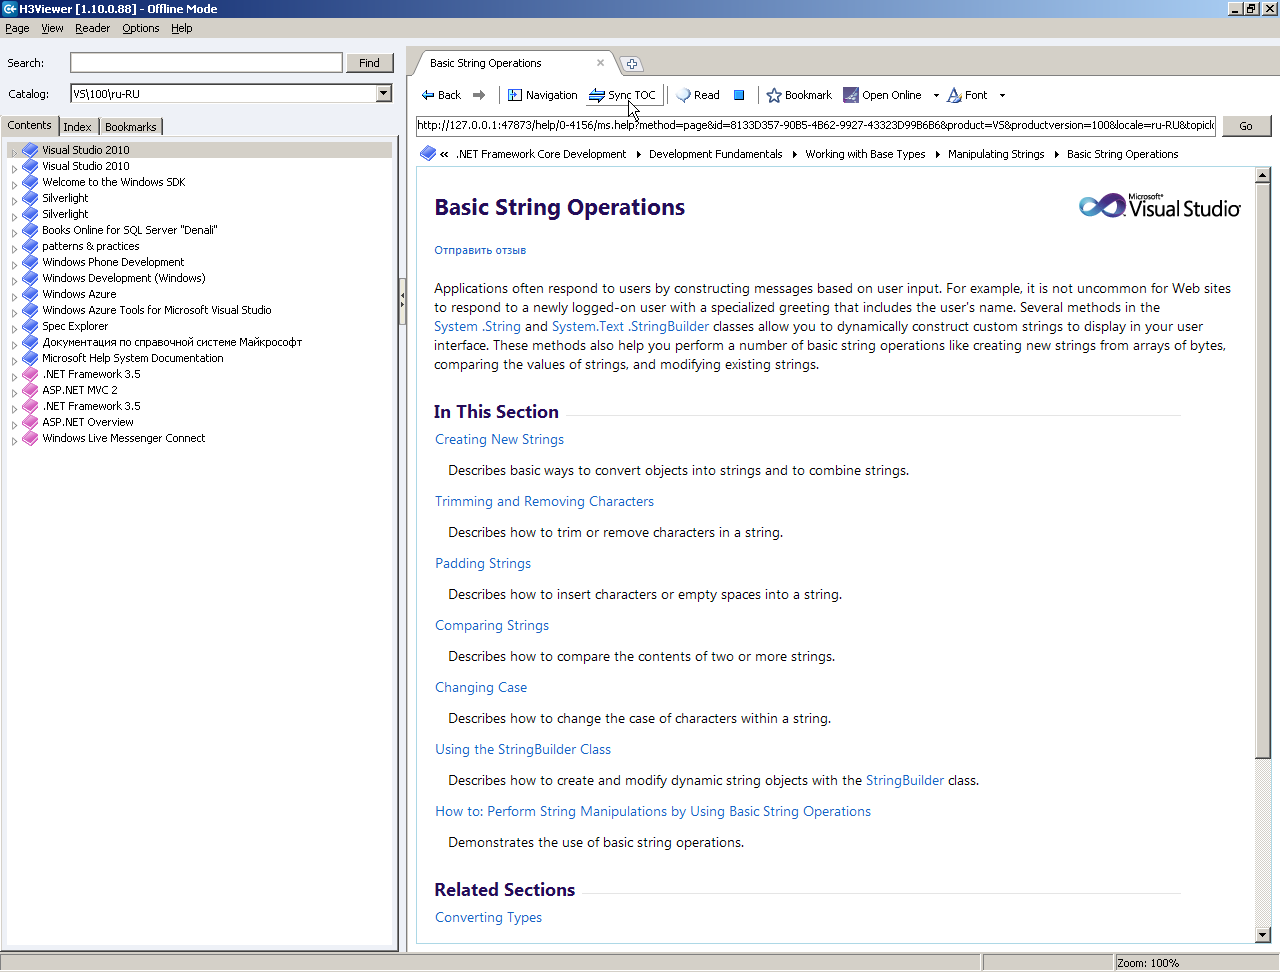Screen dimensions: 1280x972
Task: Open the Reader menu
Action: pyautogui.click(x=92, y=28)
